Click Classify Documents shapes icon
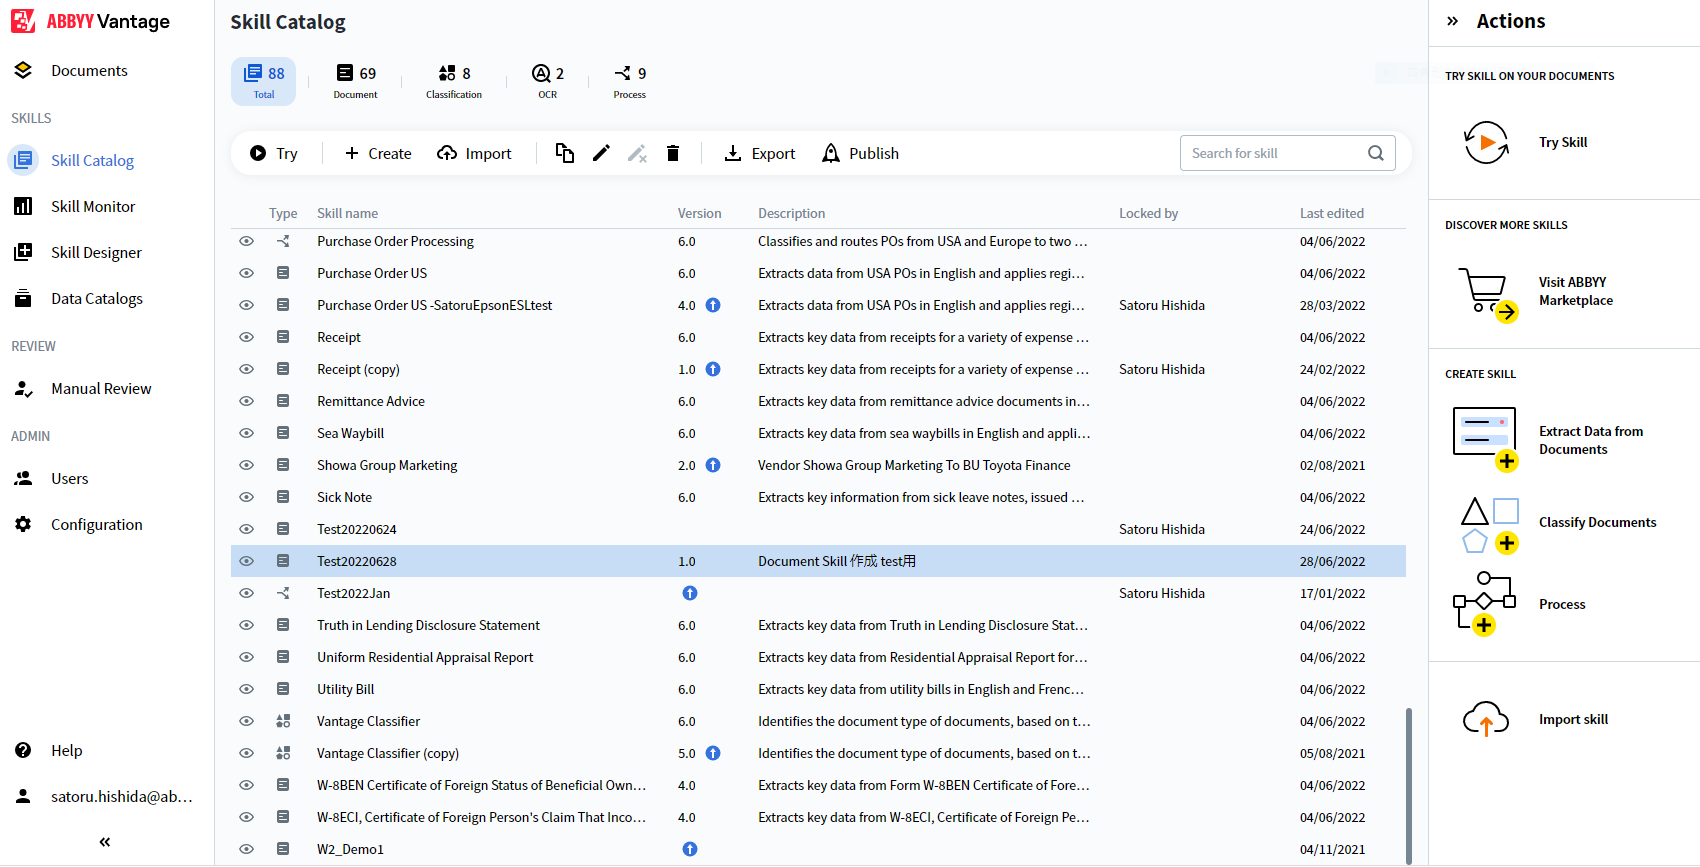Viewport: 1700px width, 867px height. point(1490,525)
